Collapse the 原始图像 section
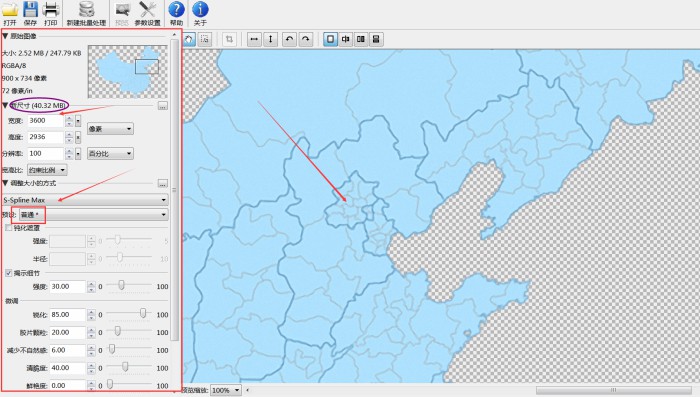Screen dimensions: 700x397 click(x=5, y=36)
